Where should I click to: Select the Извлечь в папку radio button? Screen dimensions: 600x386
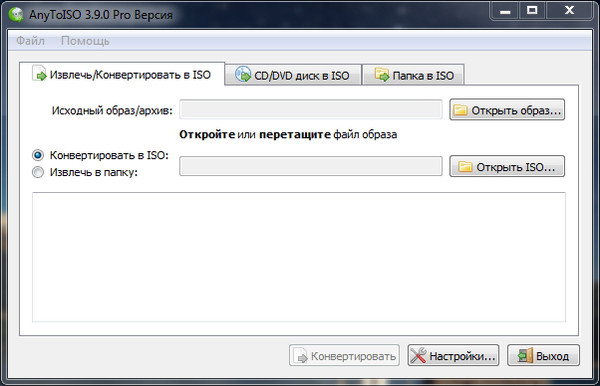tap(38, 172)
